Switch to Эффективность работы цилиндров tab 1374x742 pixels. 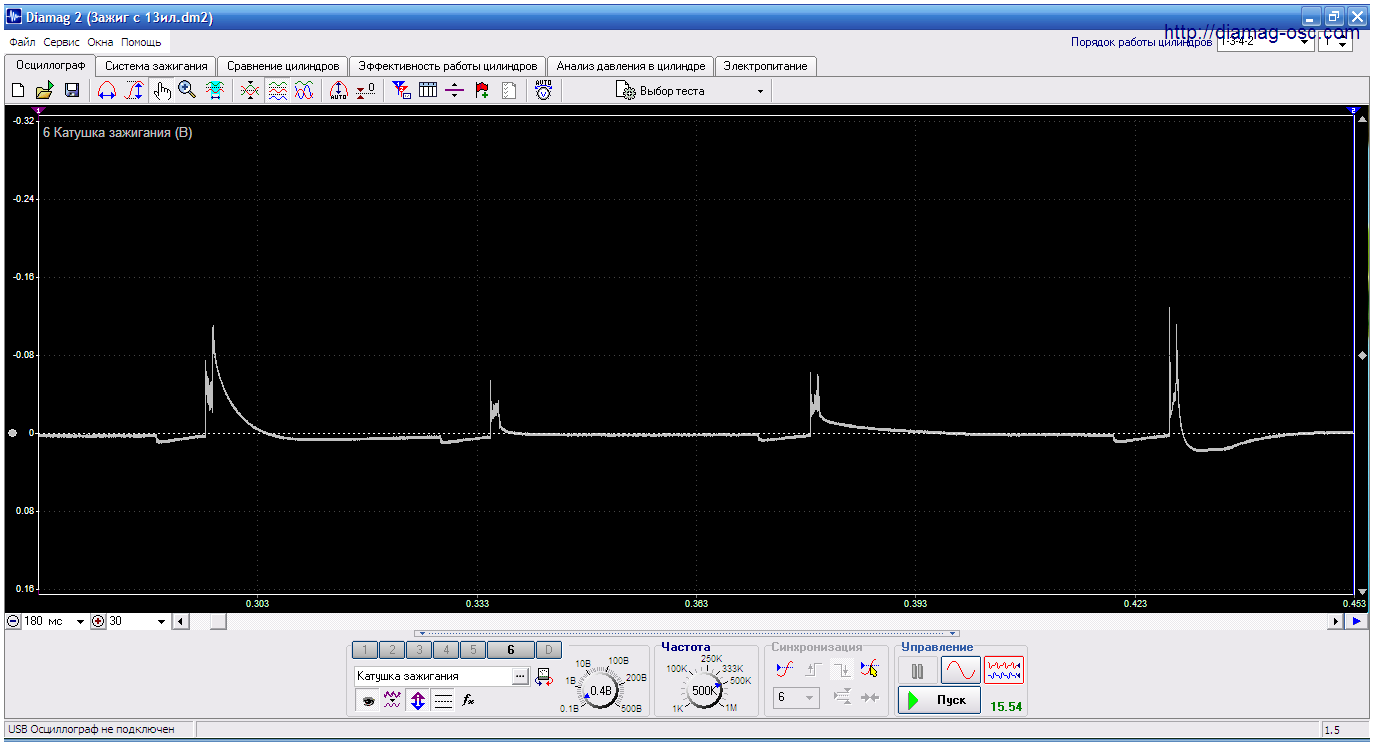point(448,66)
